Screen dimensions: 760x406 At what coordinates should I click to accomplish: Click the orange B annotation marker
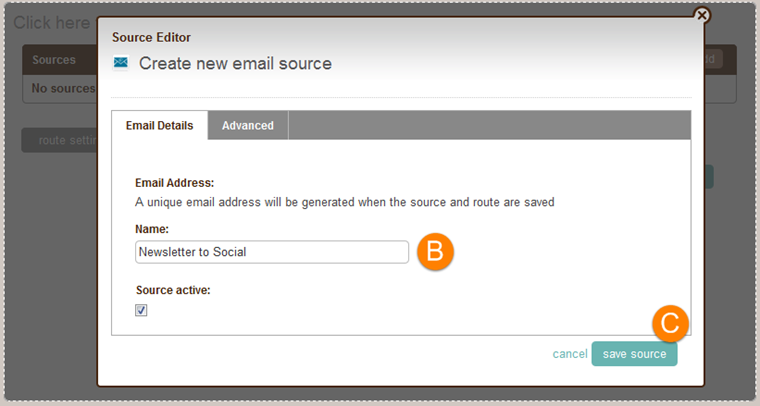(435, 252)
